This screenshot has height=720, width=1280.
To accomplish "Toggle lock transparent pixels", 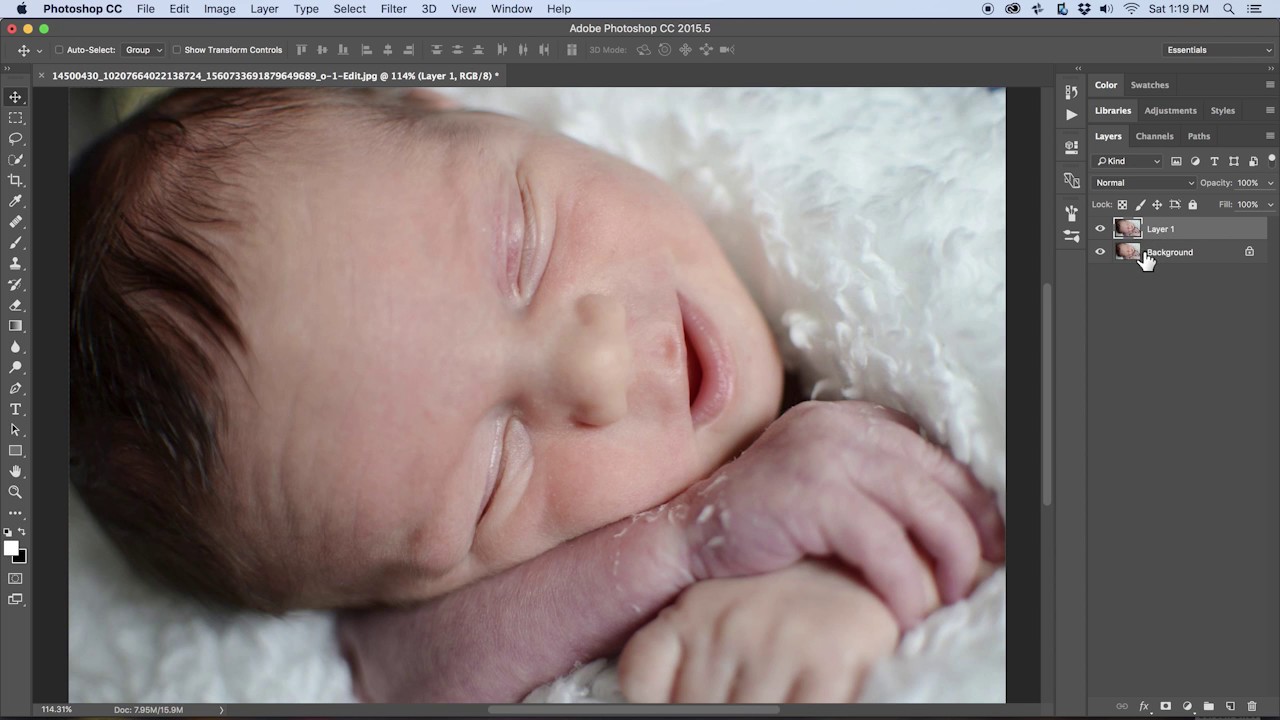I will [1122, 205].
